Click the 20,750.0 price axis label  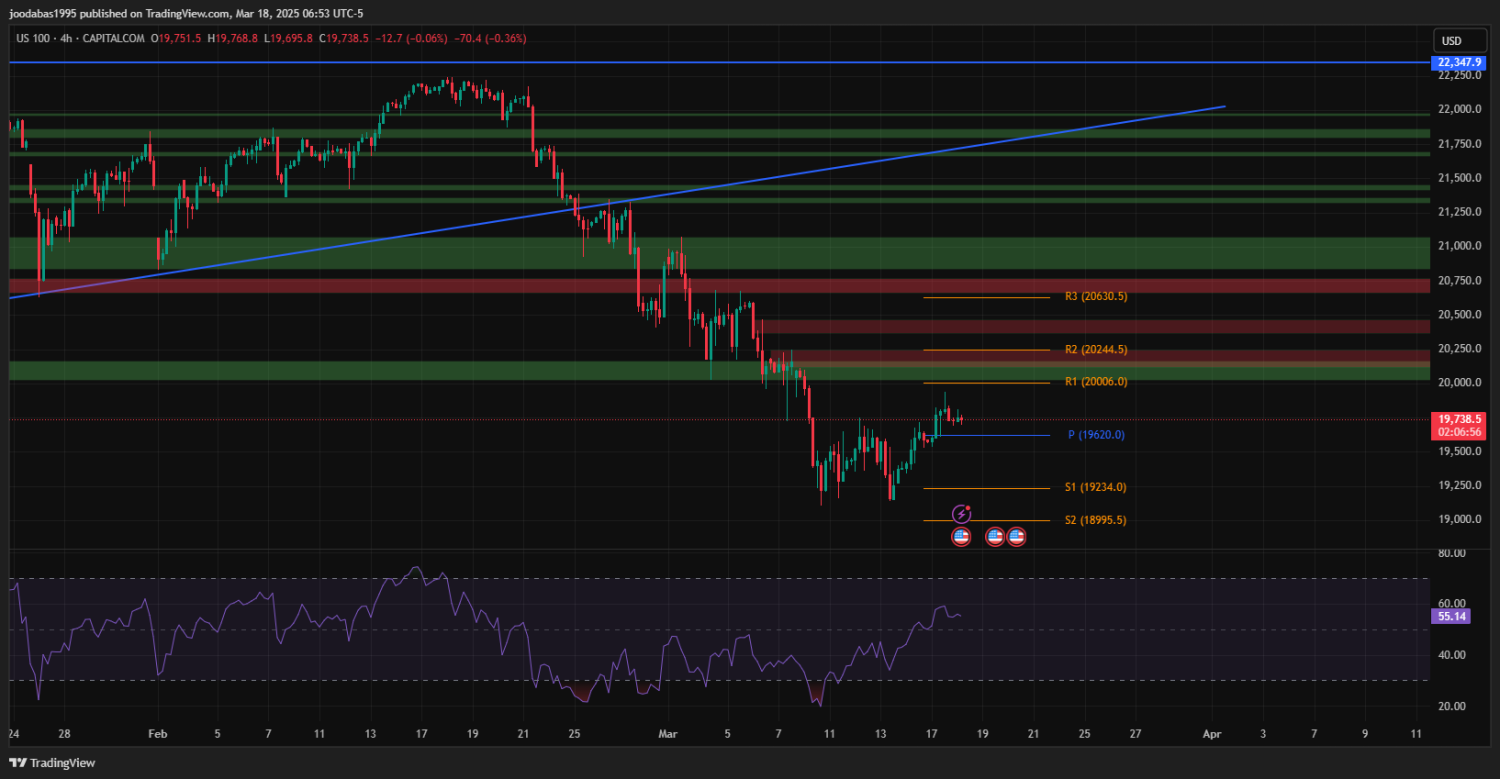[1458, 280]
